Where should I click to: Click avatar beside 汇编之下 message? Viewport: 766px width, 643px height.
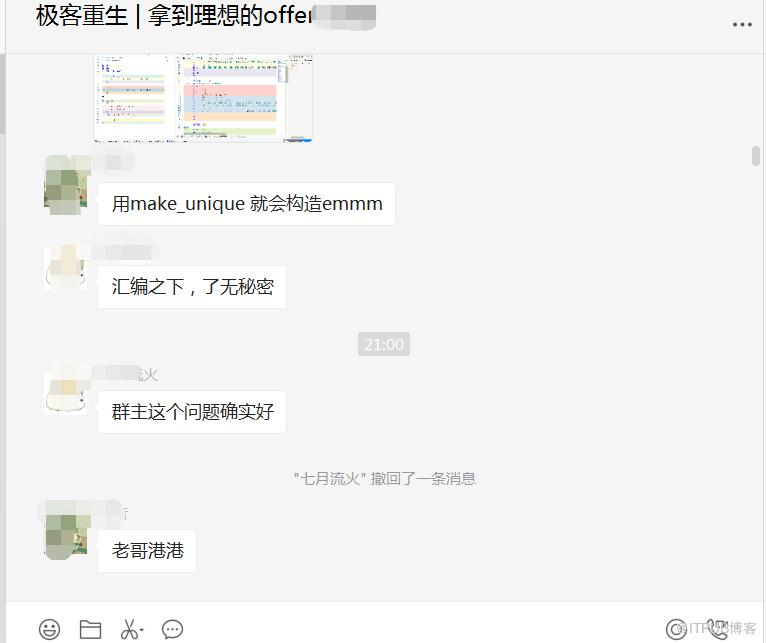(66, 269)
